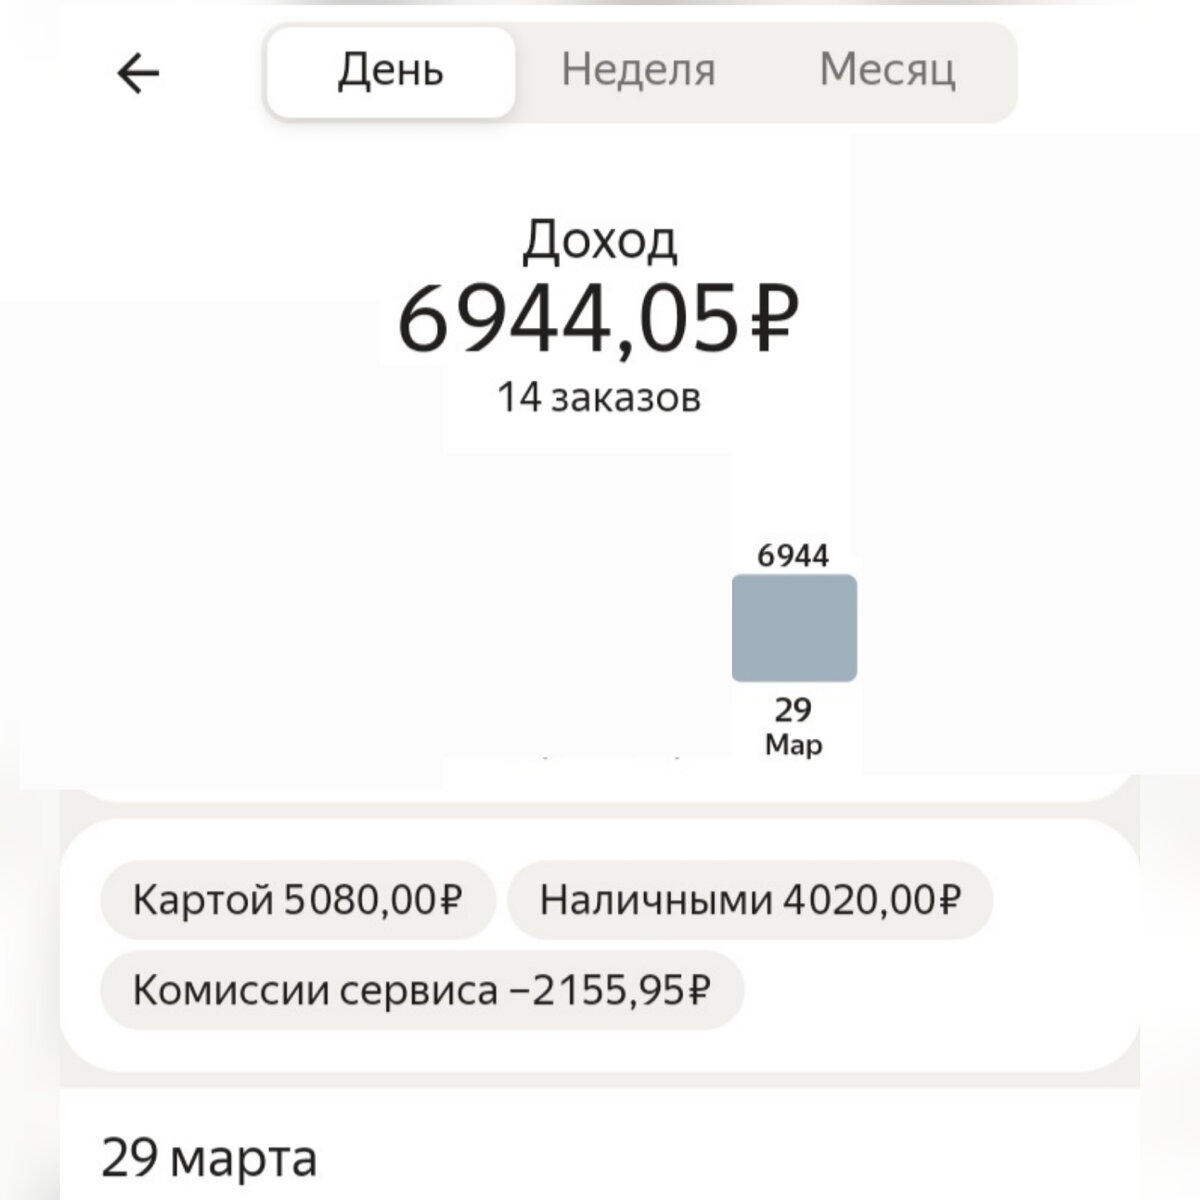The image size is (1200, 1200).
Task: Select the 29 March income column
Action: [x=795, y=626]
